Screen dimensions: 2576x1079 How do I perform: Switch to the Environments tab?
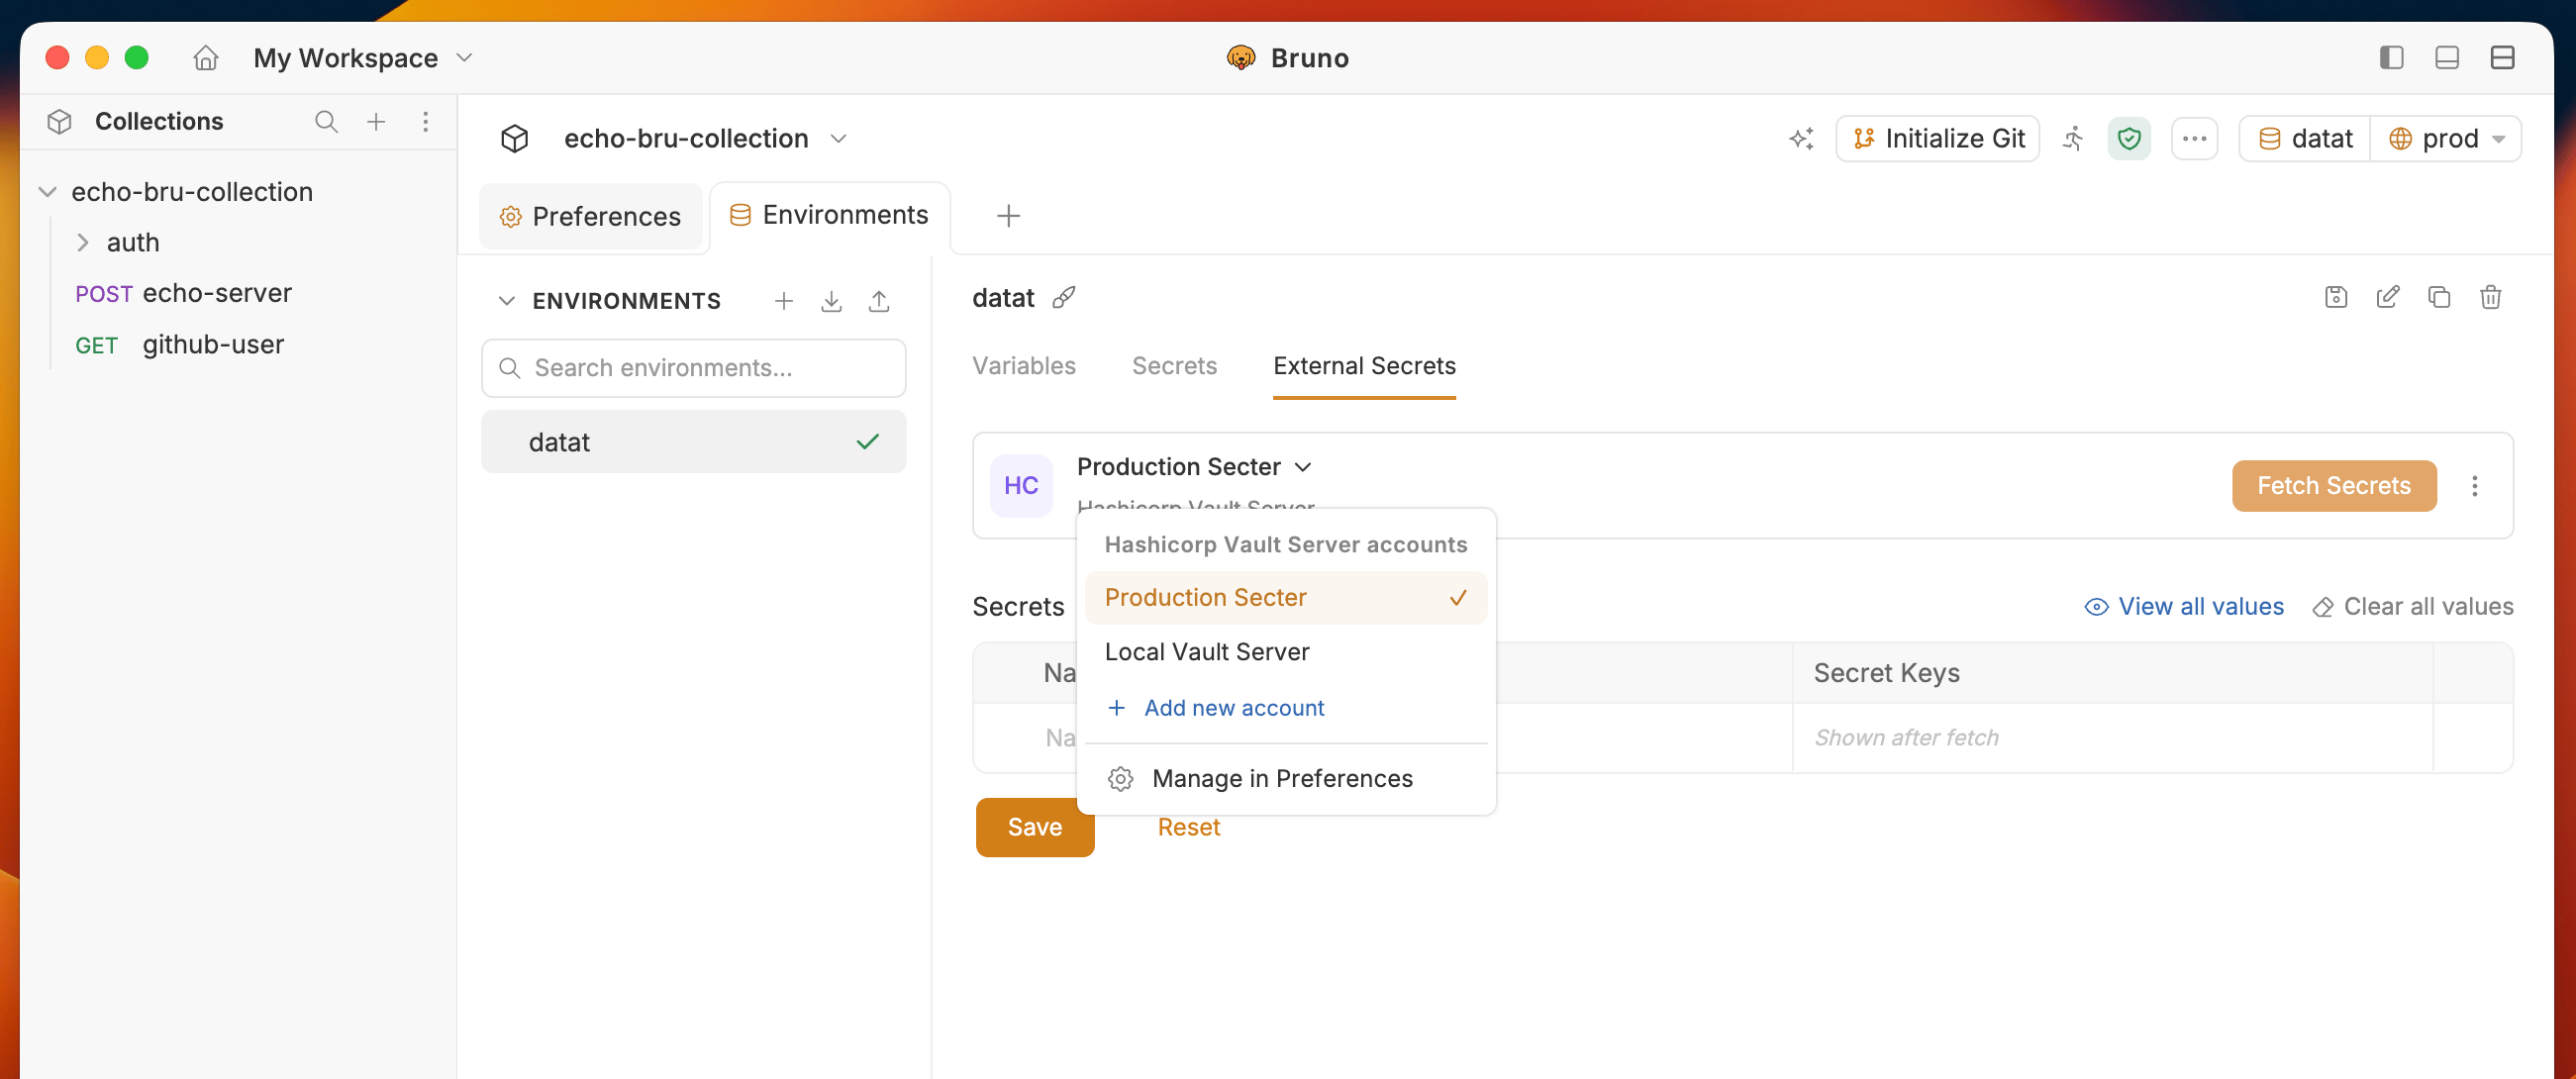click(829, 215)
